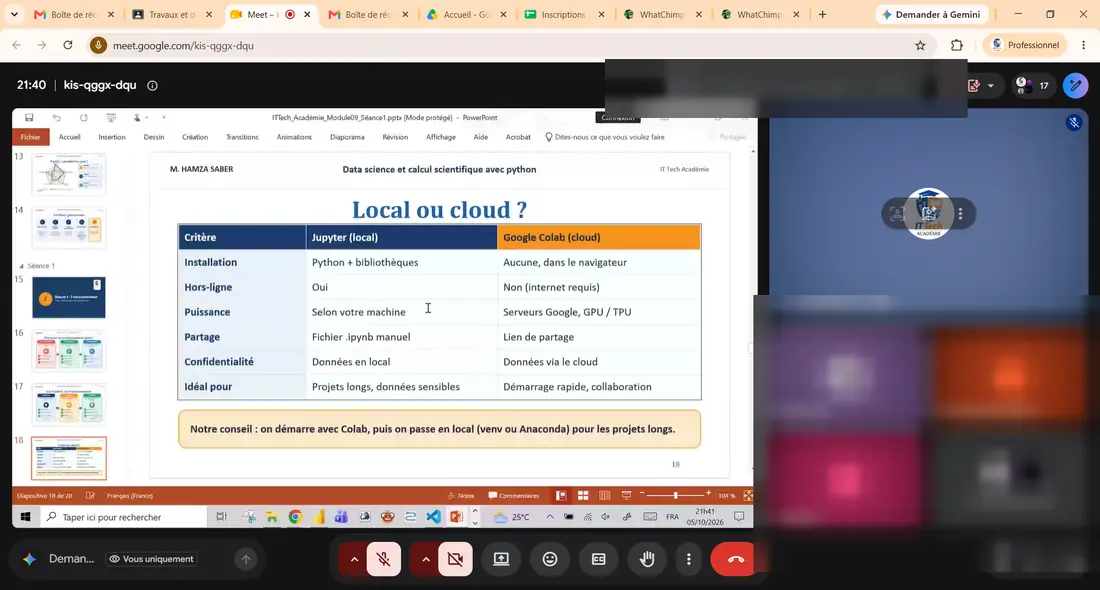Open the Gemini sparkle icon bottom left
Screen dimensions: 1100x590
[x=29, y=559]
